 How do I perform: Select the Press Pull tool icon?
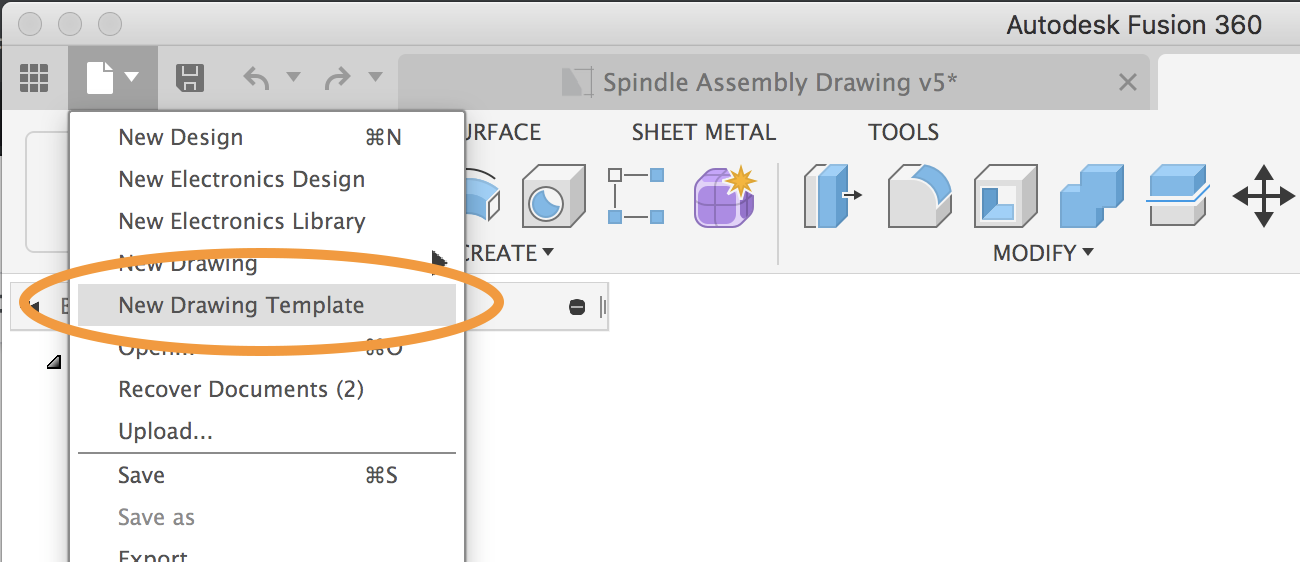point(832,195)
